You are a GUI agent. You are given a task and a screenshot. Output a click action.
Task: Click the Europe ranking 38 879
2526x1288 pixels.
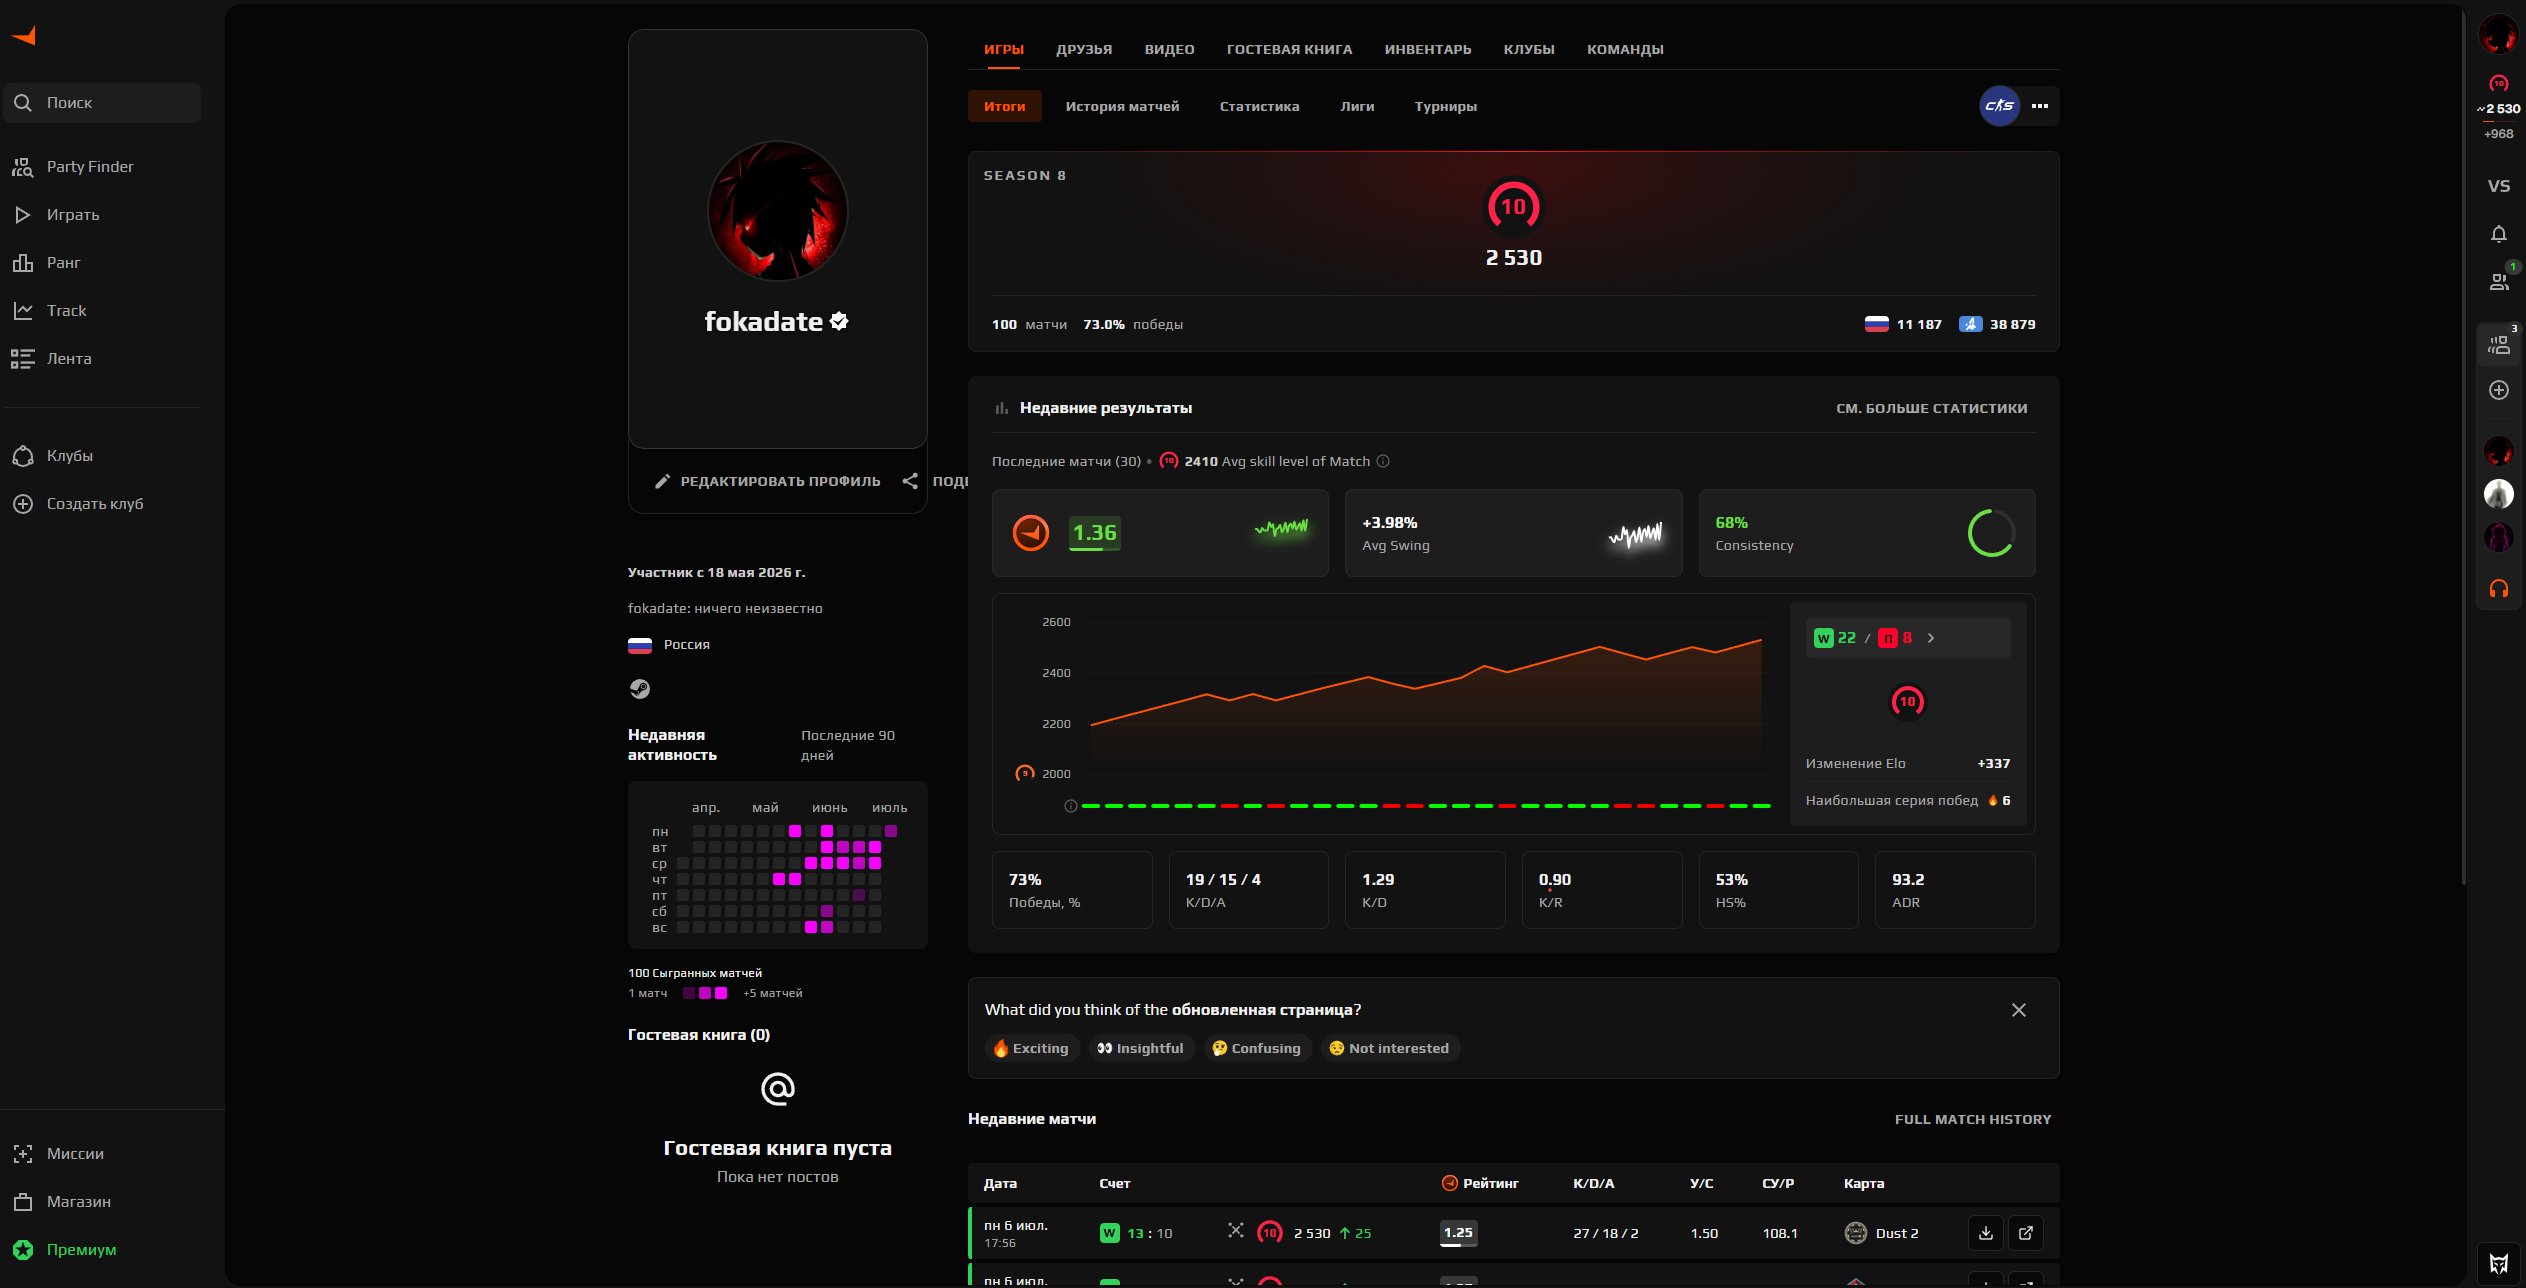click(x=1997, y=324)
